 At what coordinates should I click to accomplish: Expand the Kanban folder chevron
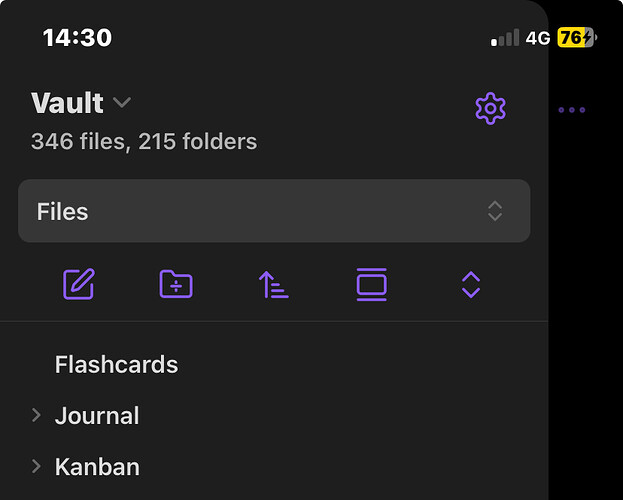coord(36,466)
